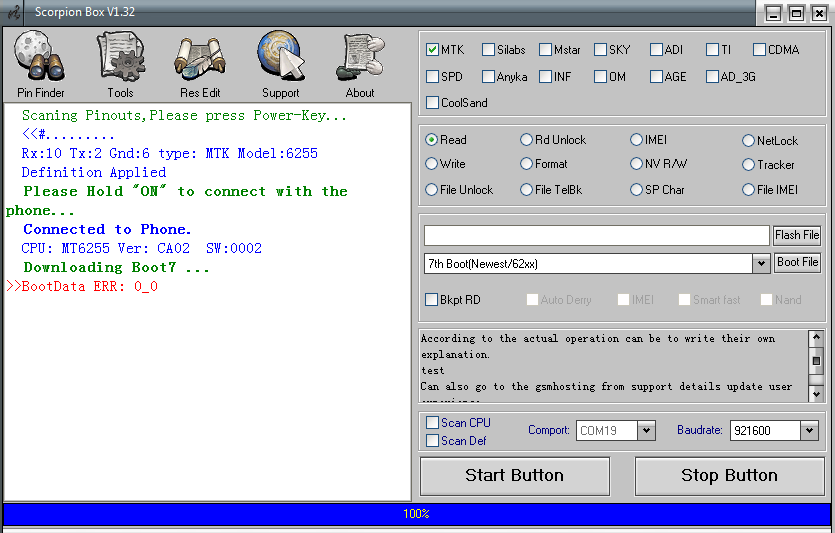Screen dimensions: 835x533
Task: Select the Tracker operation
Action: [748, 165]
